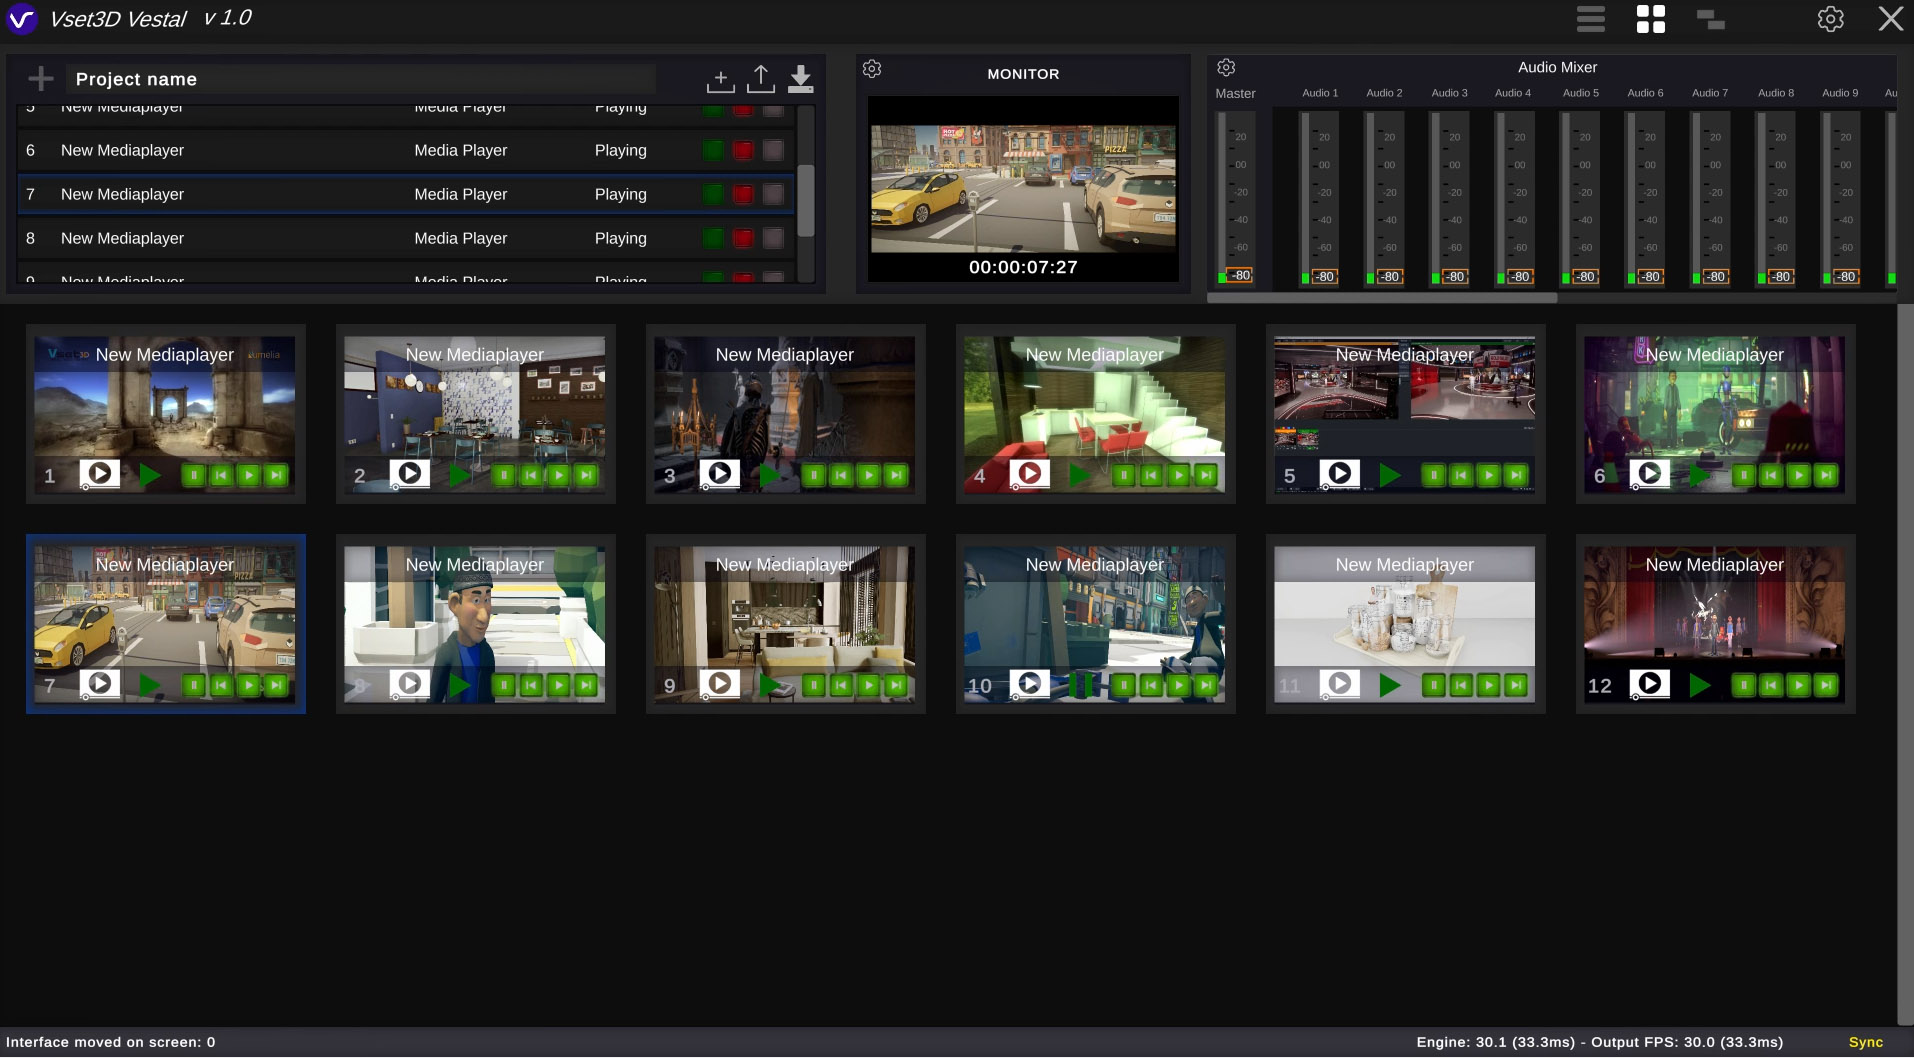This screenshot has height=1058, width=1914.
Task: Click the download arrow icon beside Project name
Action: (x=801, y=78)
